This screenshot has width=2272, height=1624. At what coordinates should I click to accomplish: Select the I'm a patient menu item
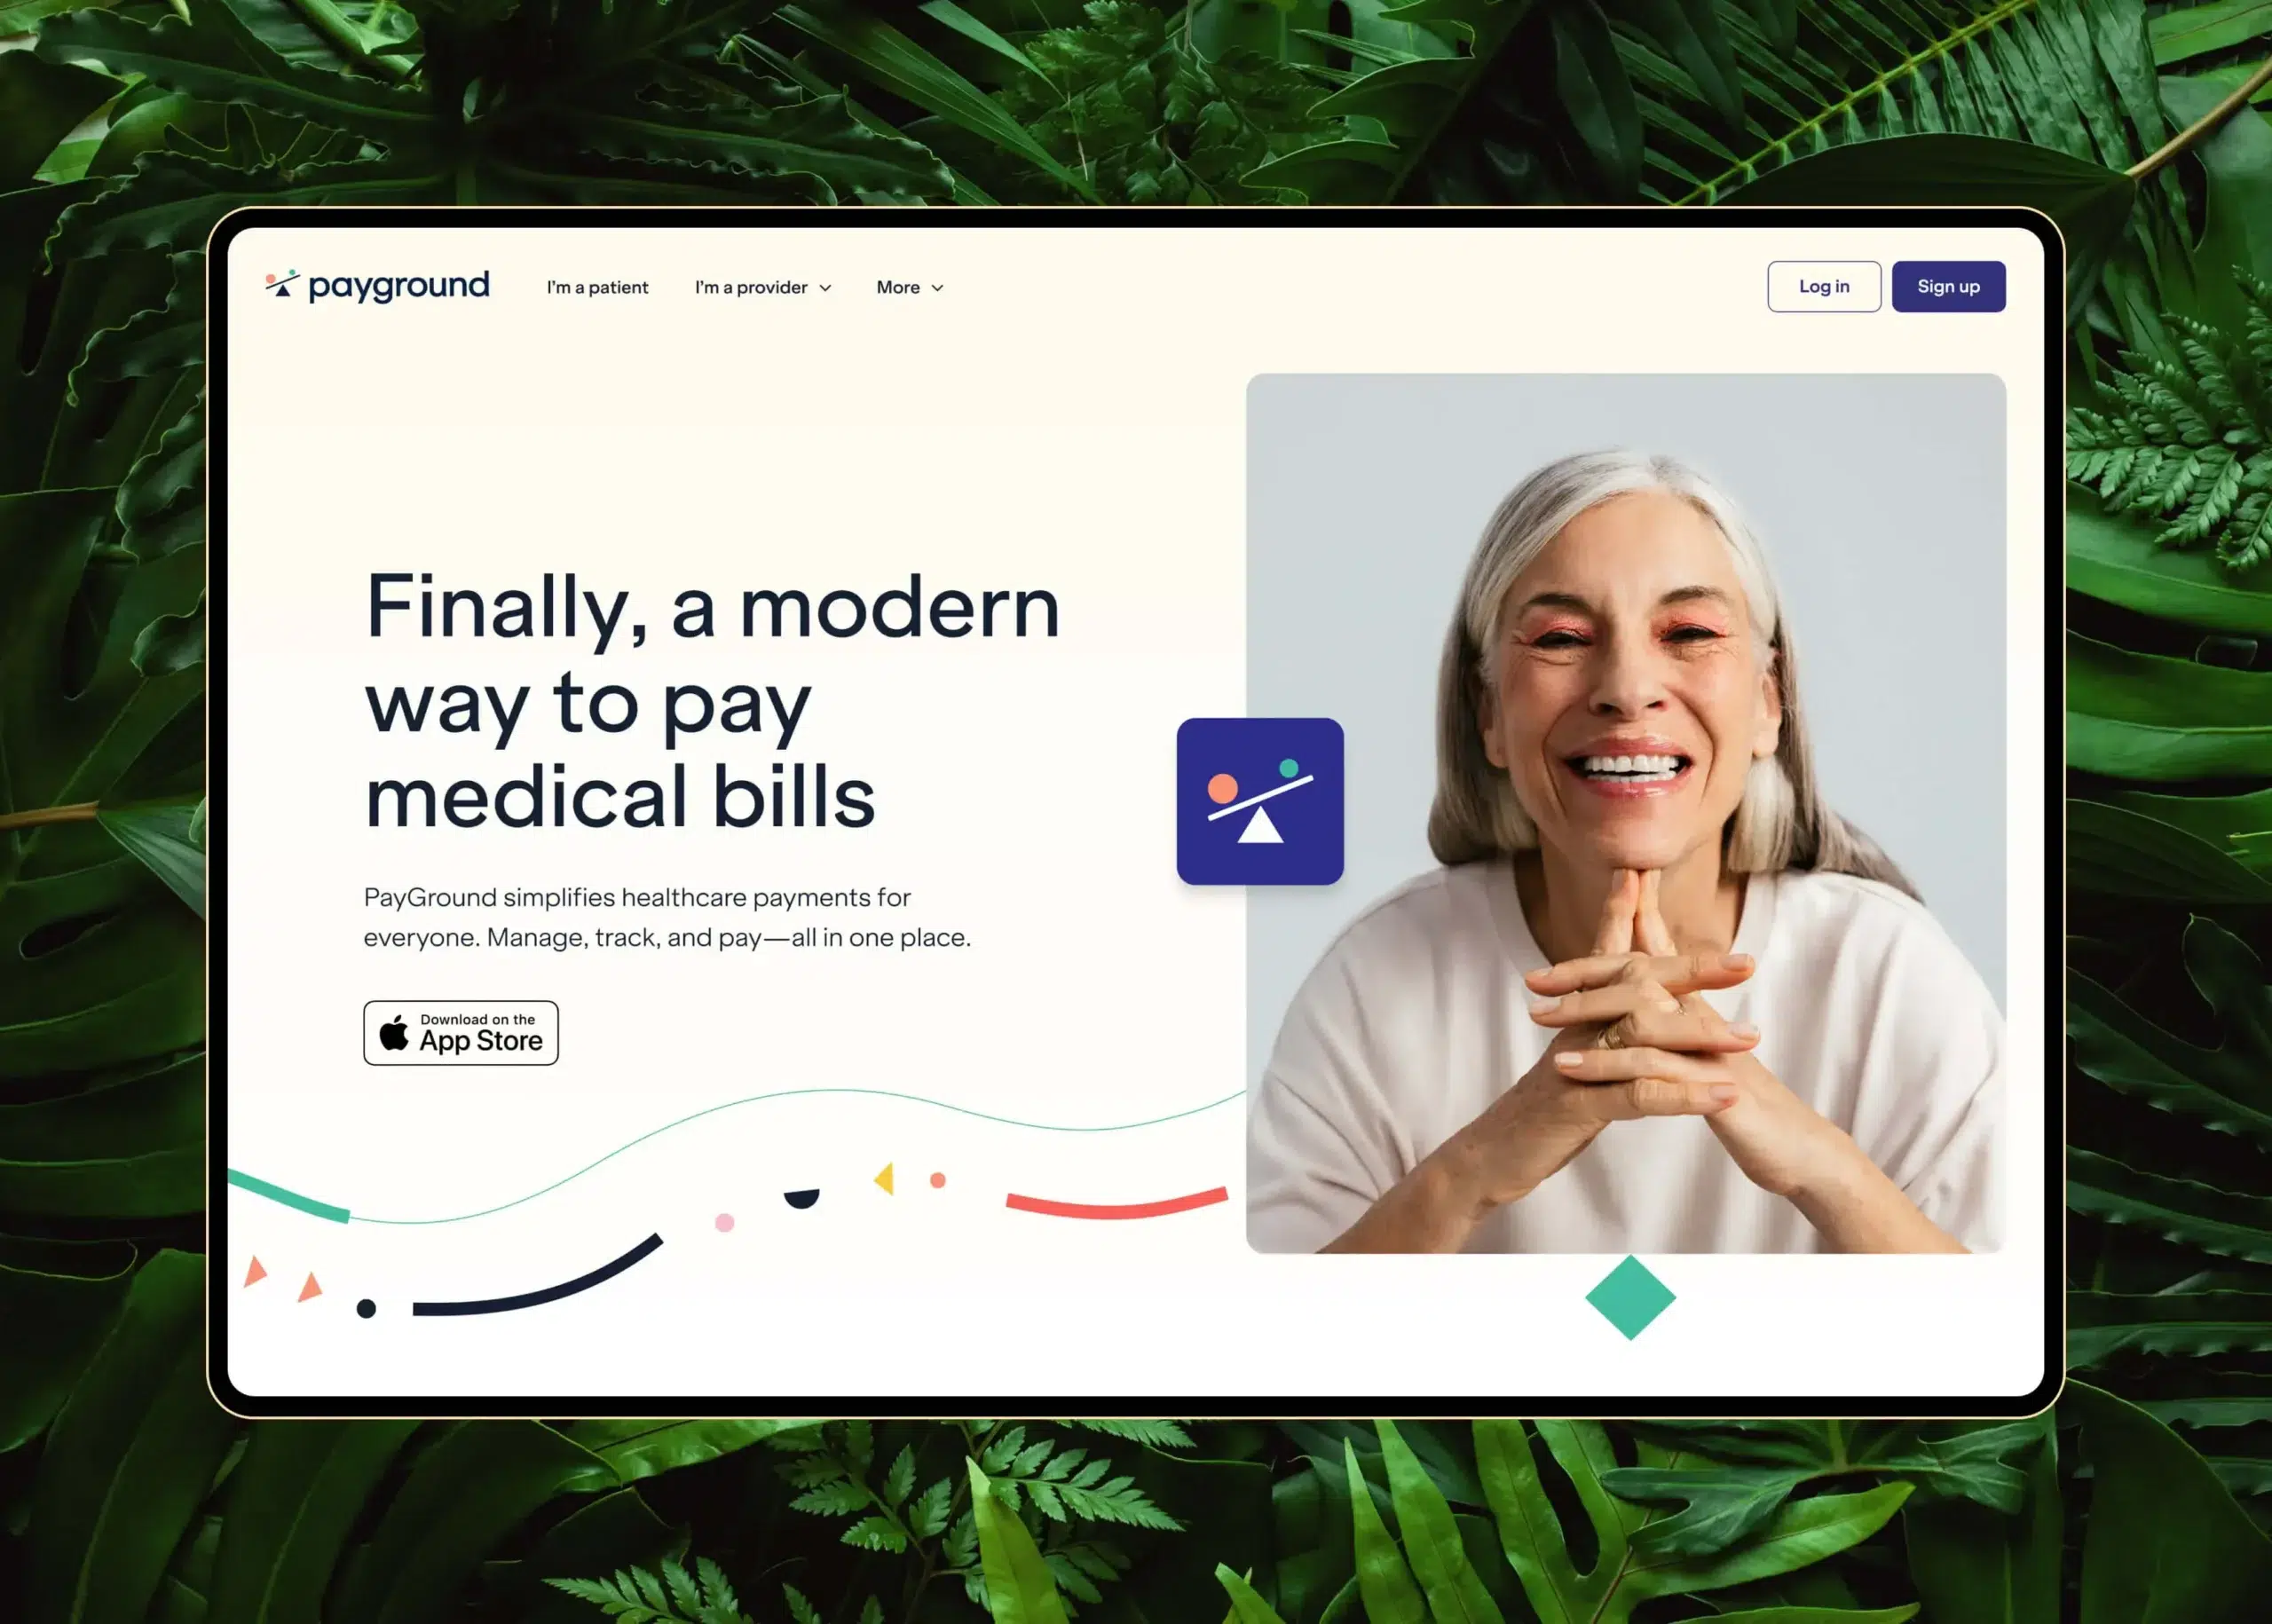tap(596, 287)
